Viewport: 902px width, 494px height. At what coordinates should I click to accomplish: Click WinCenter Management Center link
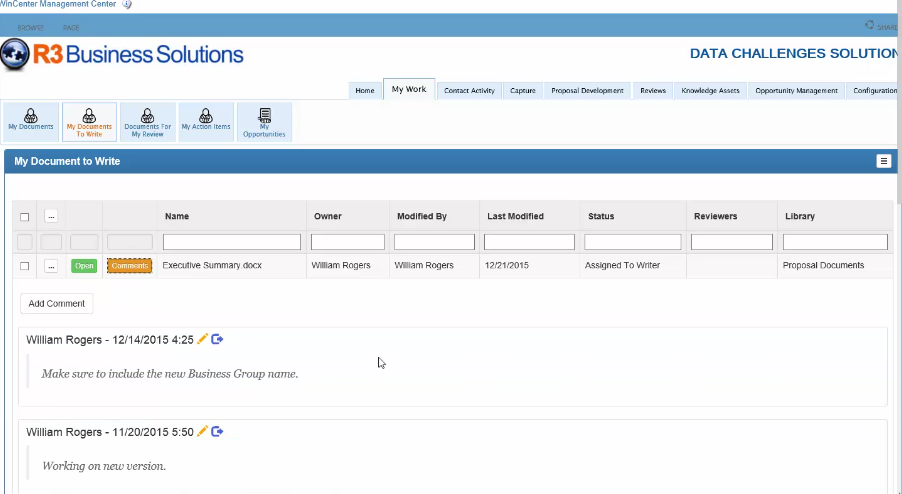[x=58, y=4]
